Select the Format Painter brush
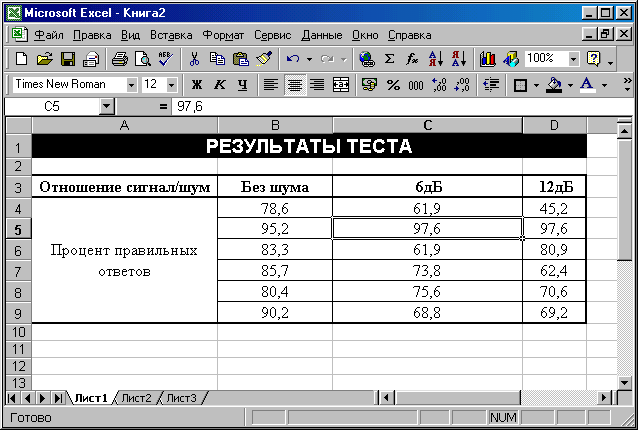This screenshot has width=638, height=430. (264, 59)
